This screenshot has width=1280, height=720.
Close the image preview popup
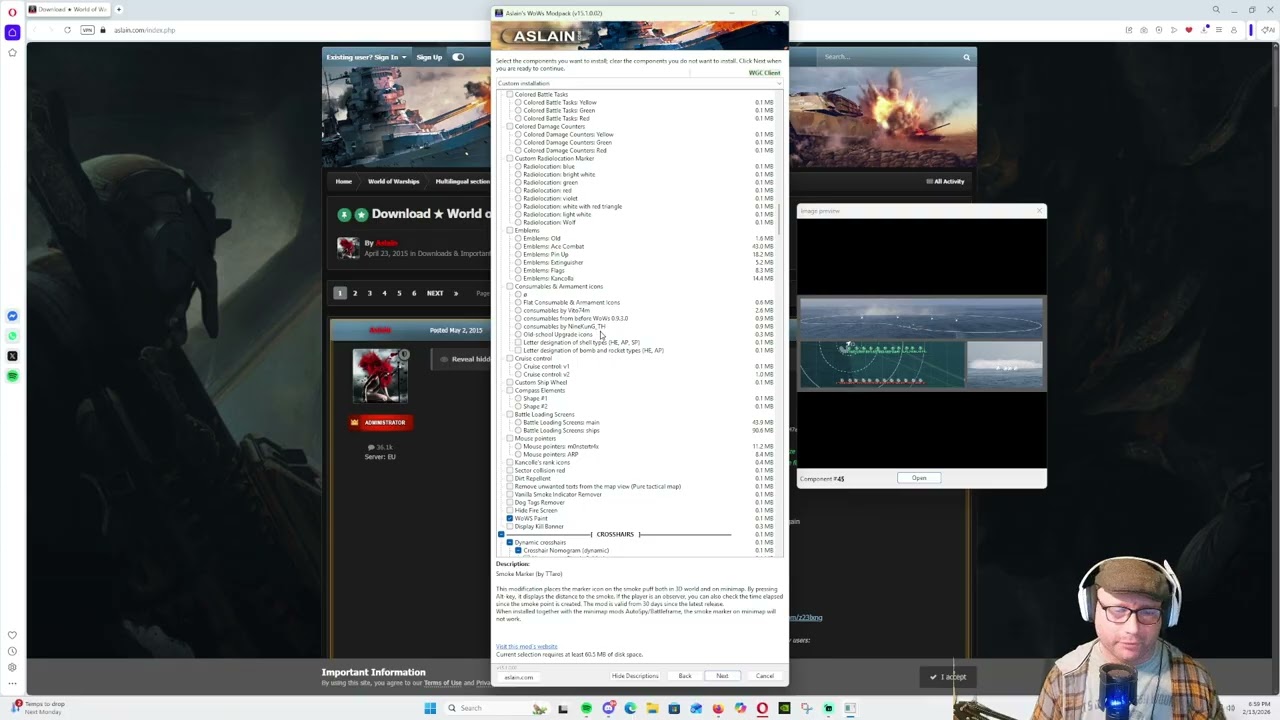click(1039, 210)
